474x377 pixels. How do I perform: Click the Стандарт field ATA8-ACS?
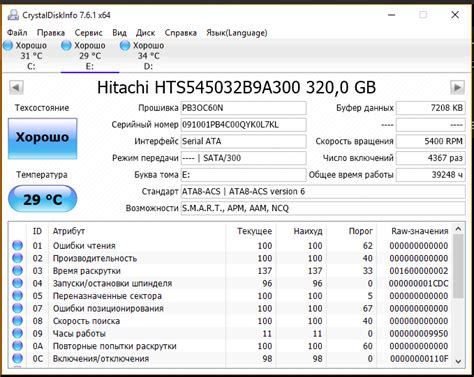coord(323,191)
